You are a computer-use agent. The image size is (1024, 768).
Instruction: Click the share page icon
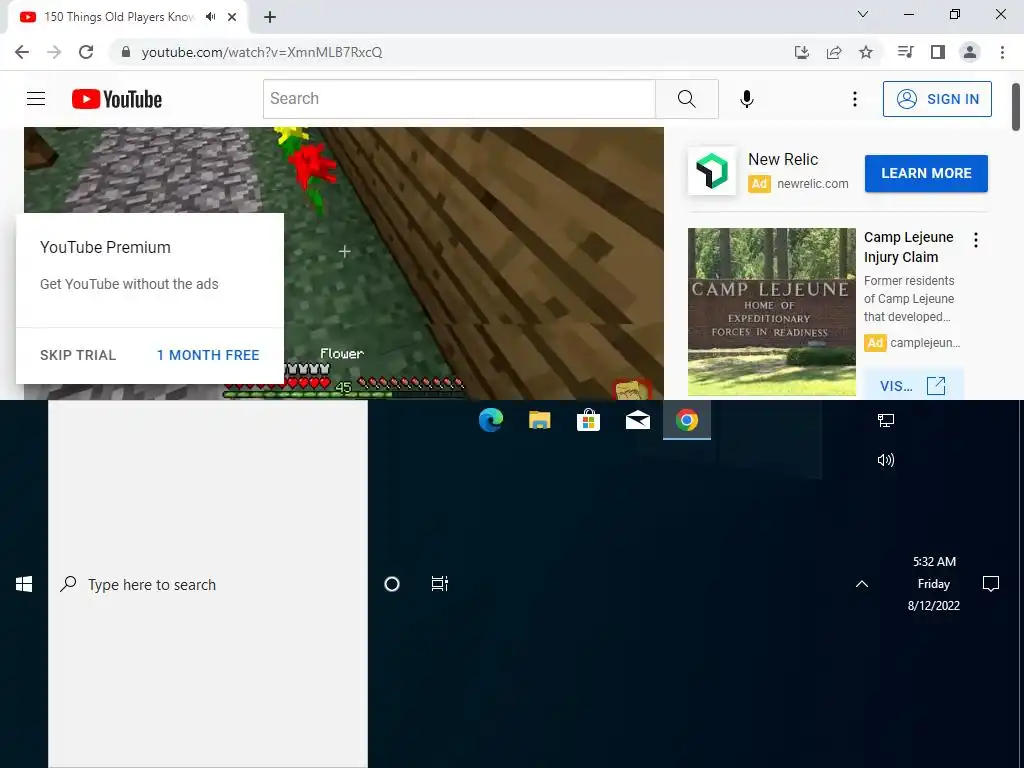click(834, 52)
